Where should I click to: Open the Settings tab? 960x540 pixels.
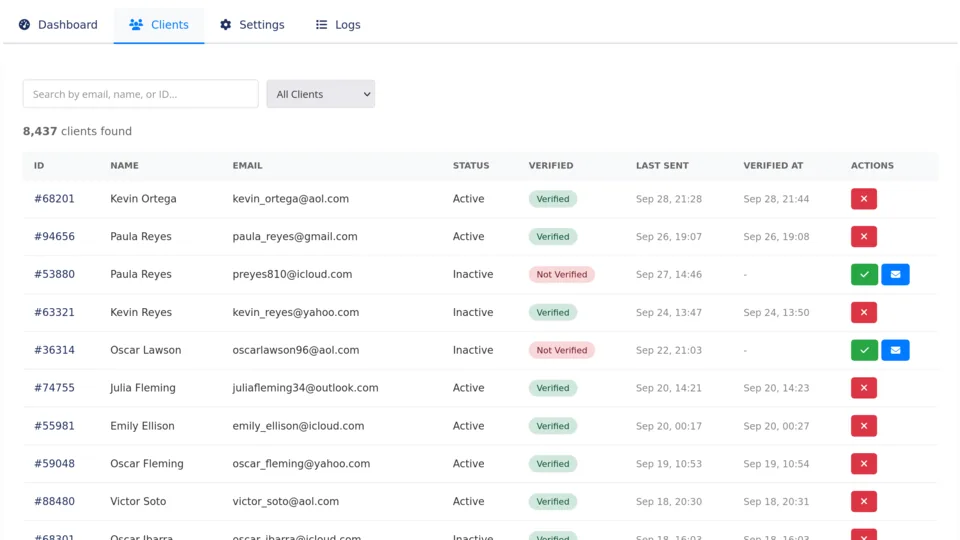252,25
